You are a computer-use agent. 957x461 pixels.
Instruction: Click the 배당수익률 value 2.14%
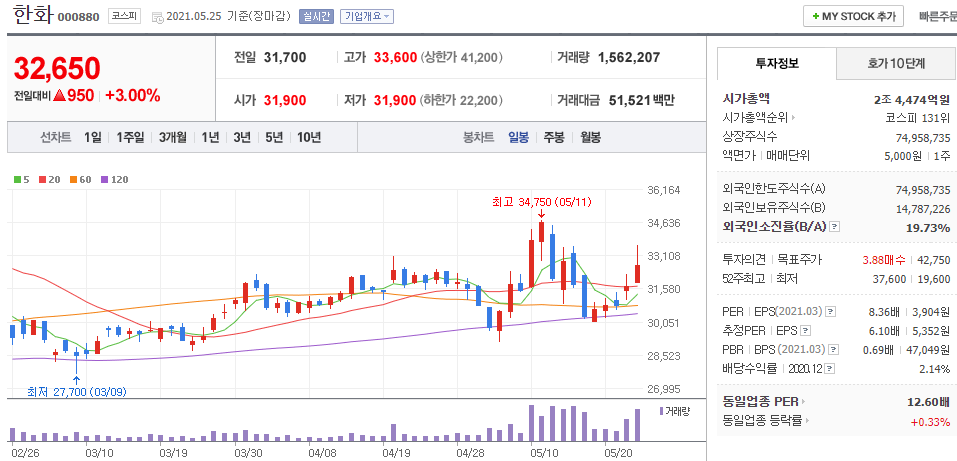pos(935,369)
